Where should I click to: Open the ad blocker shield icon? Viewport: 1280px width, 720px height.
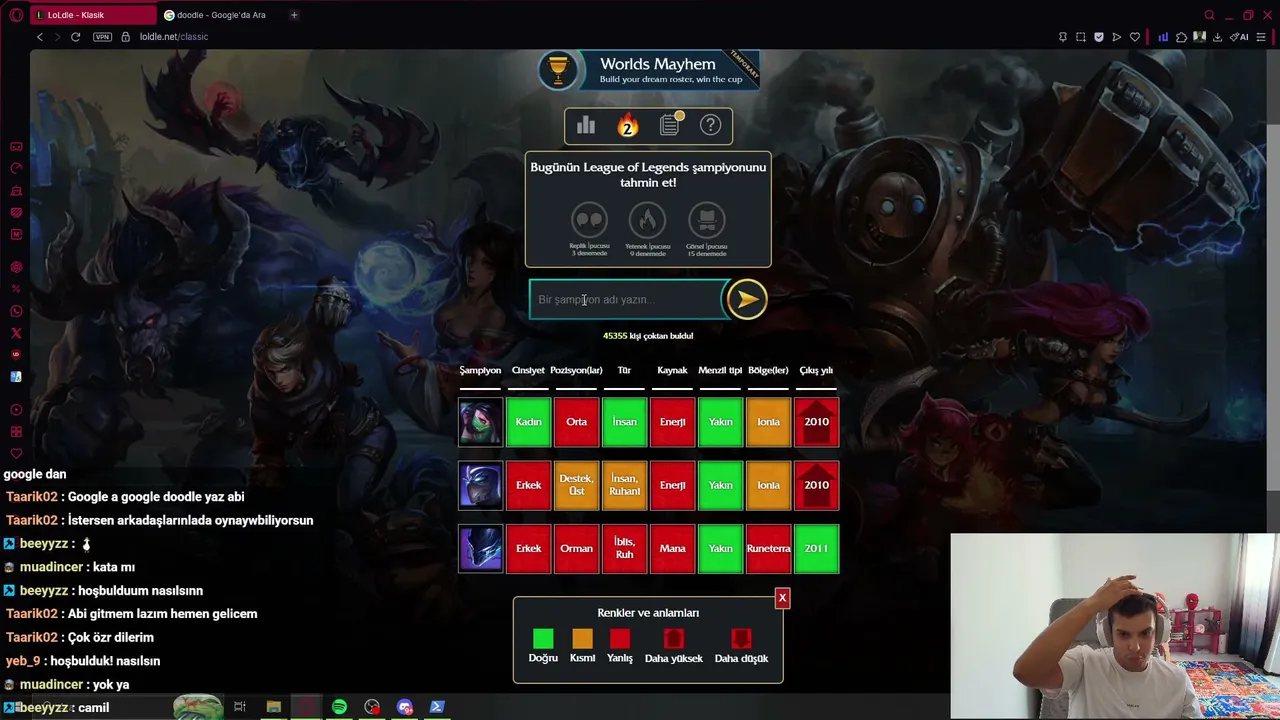(x=1099, y=37)
